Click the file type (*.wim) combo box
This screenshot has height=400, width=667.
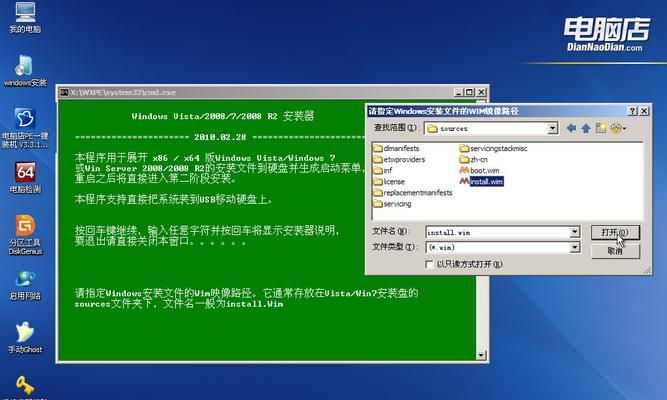502,247
